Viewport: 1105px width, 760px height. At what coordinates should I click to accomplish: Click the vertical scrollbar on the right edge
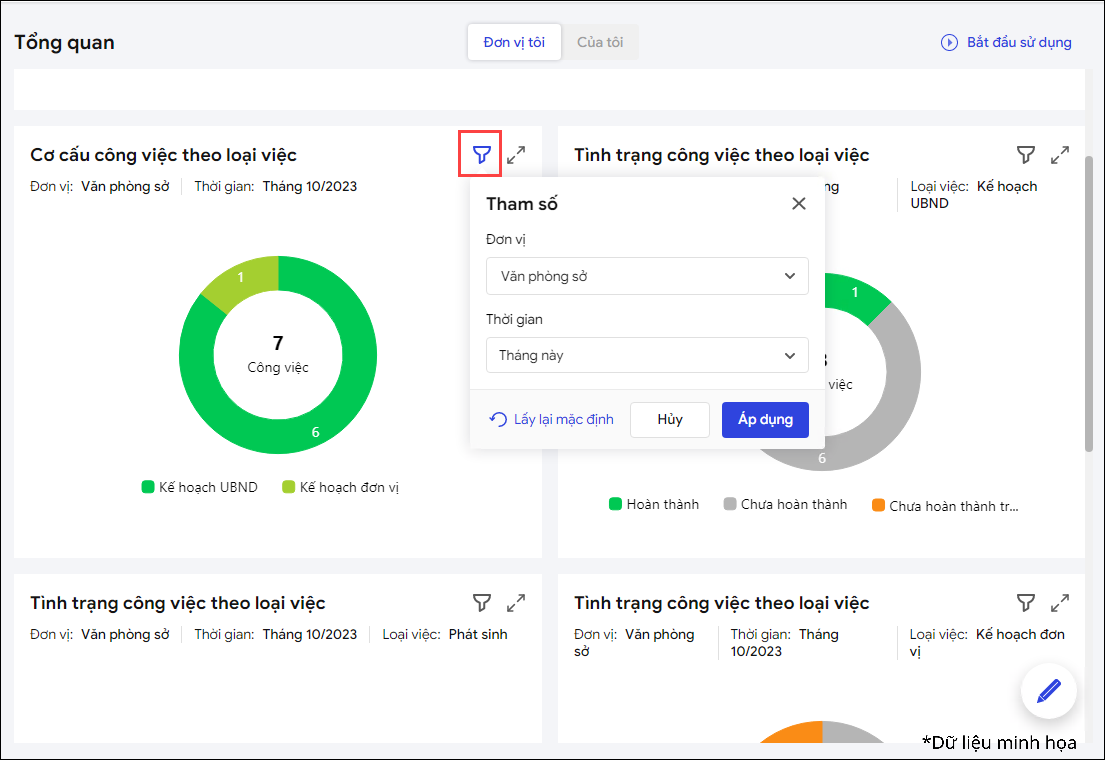click(1089, 303)
